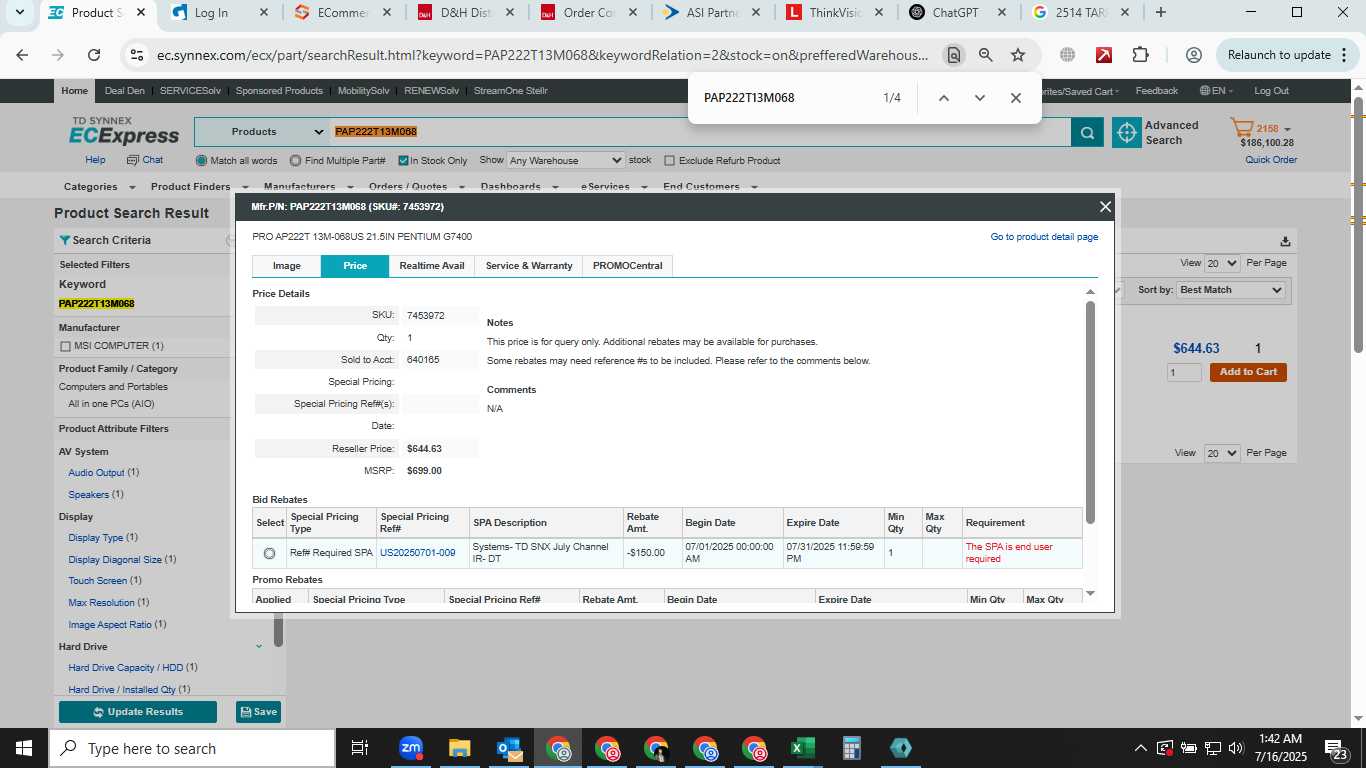
Task: Open Excel from taskbar
Action: tap(802, 748)
